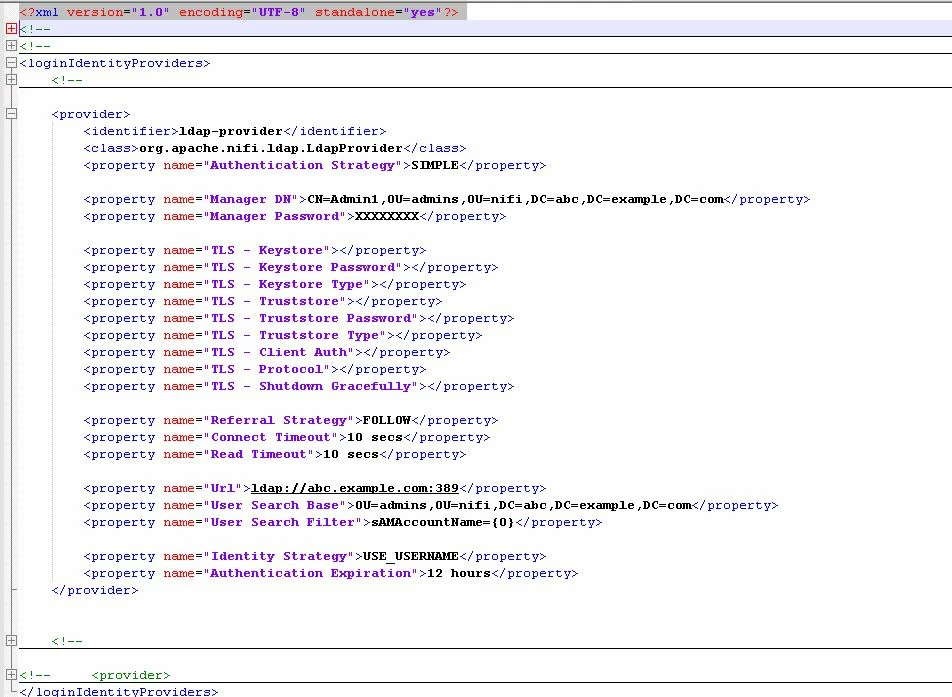The width and height of the screenshot is (952, 697).
Task: Click the "TLS - Keystore Type" property
Action: pyautogui.click(x=275, y=284)
